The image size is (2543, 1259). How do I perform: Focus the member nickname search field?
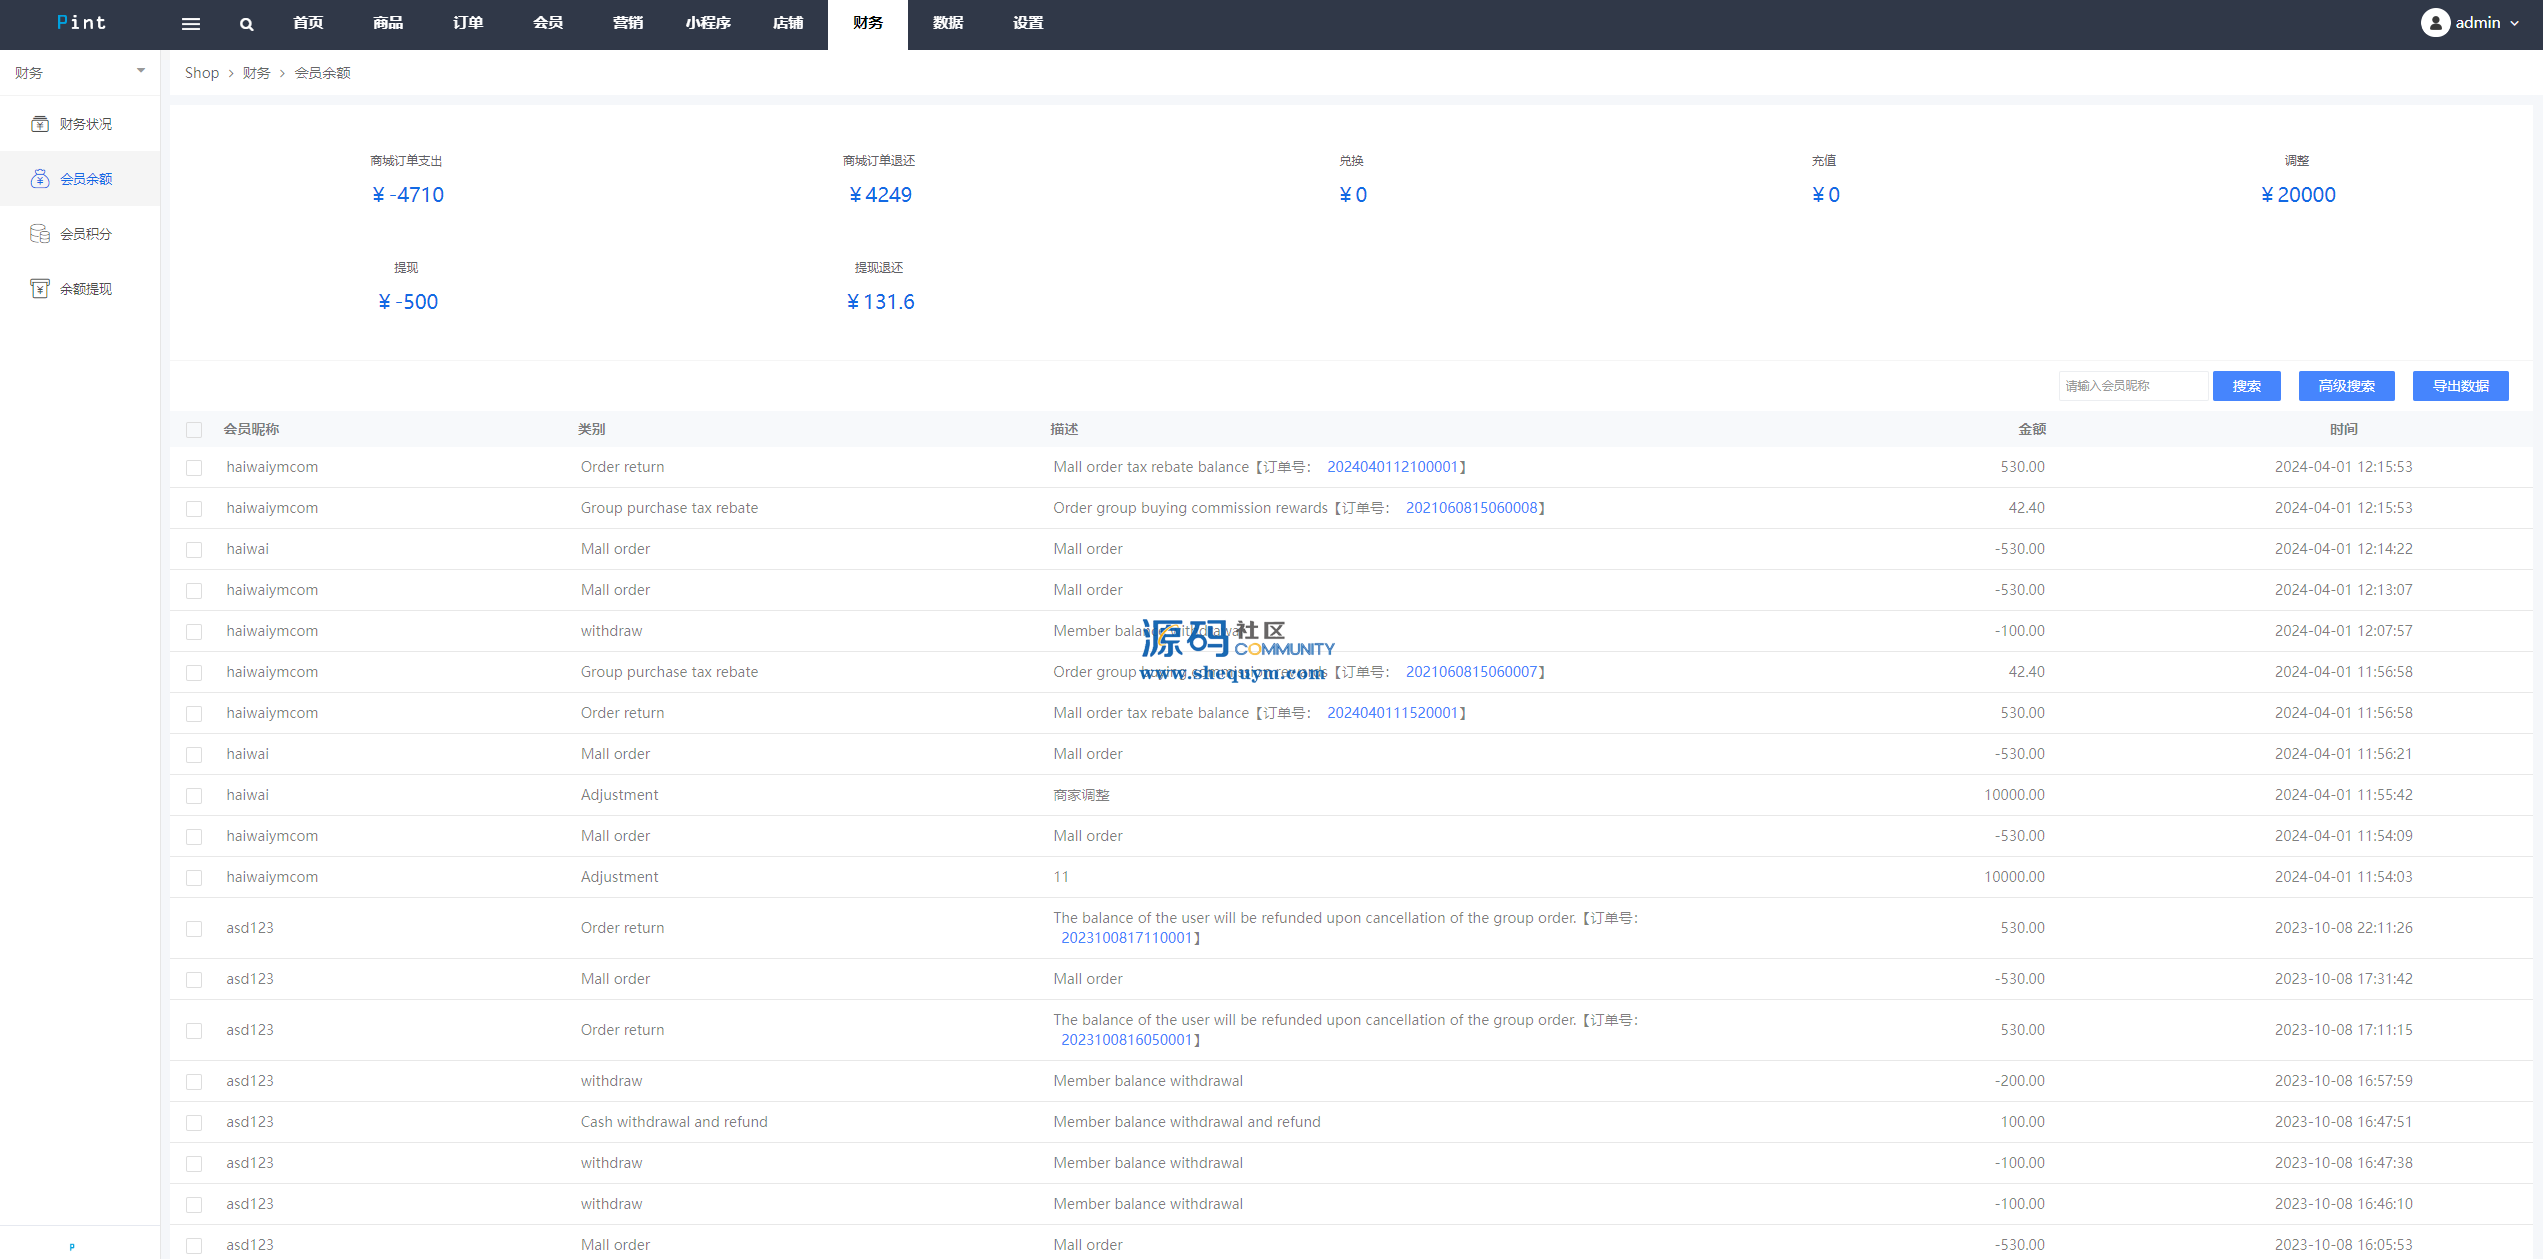(2133, 386)
